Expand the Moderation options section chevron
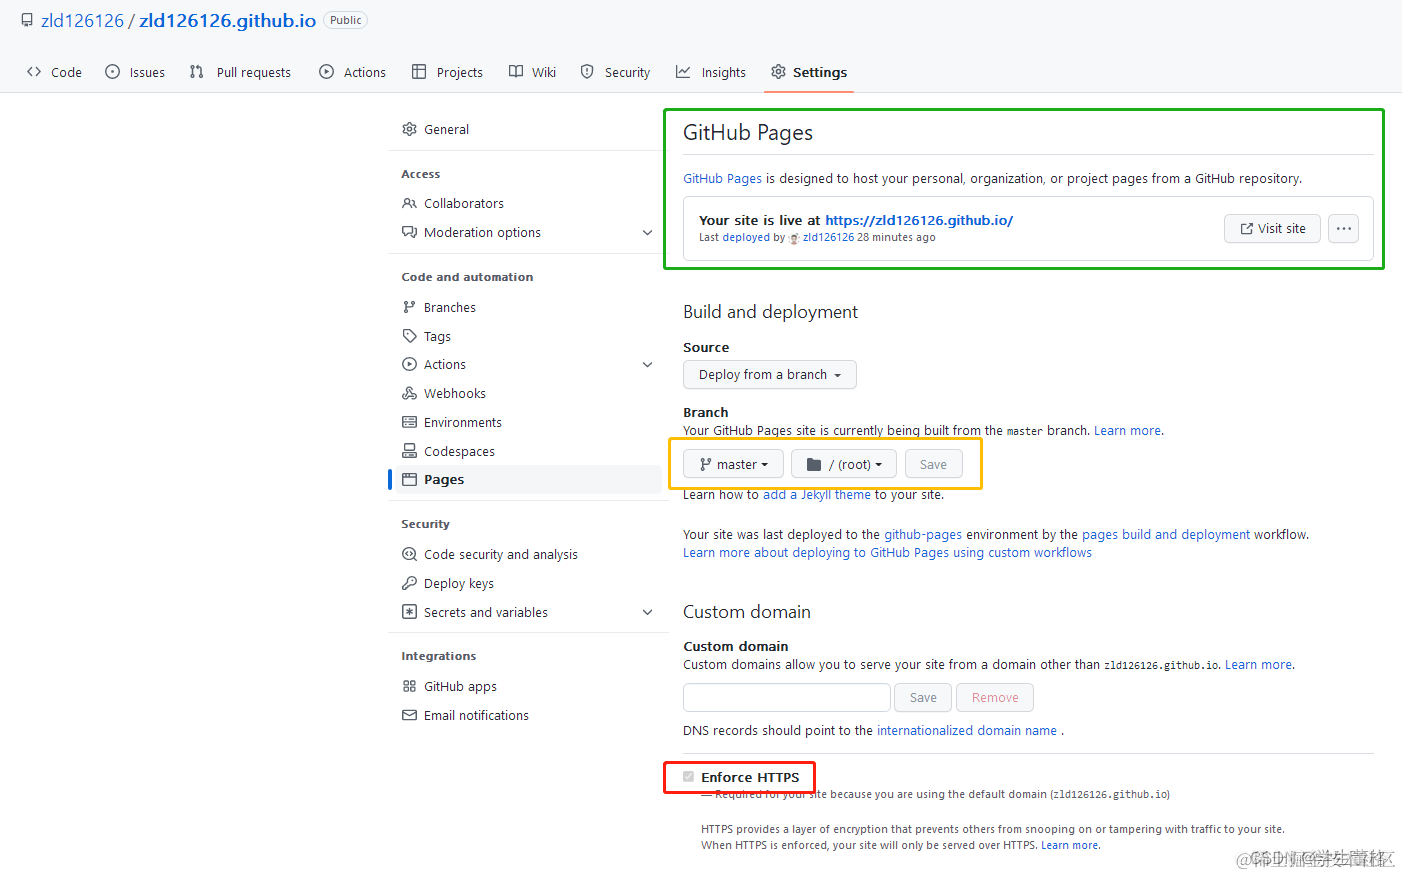The image size is (1402, 876). (647, 232)
